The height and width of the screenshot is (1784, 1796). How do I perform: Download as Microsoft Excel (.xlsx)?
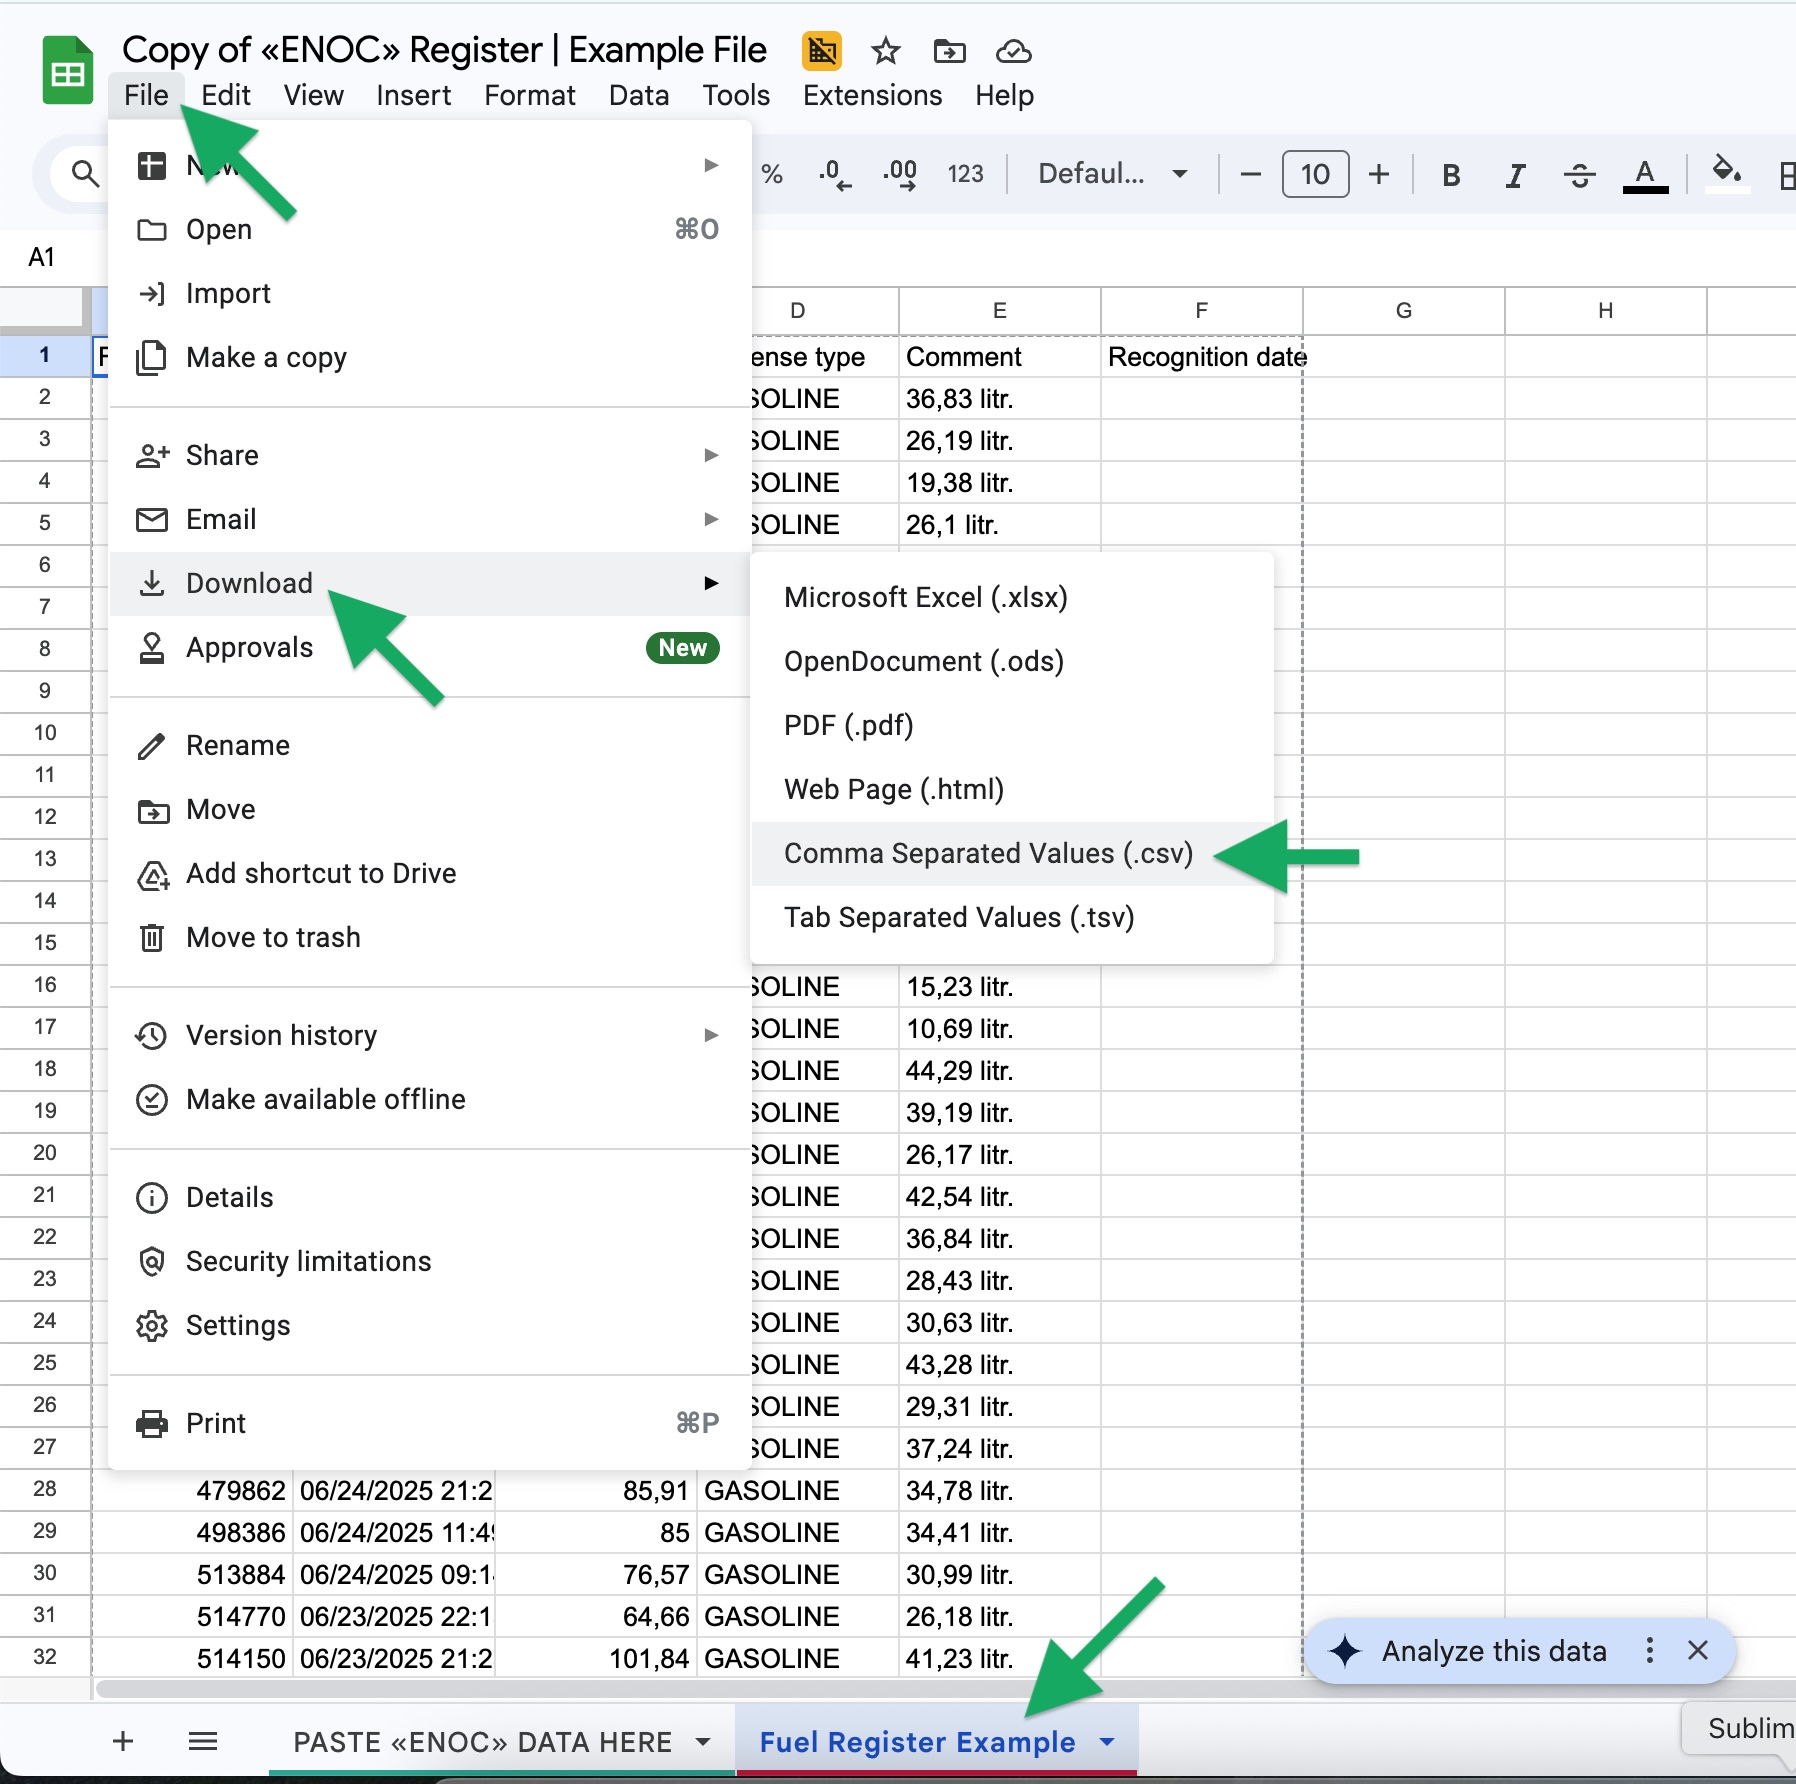pyautogui.click(x=1012, y=597)
